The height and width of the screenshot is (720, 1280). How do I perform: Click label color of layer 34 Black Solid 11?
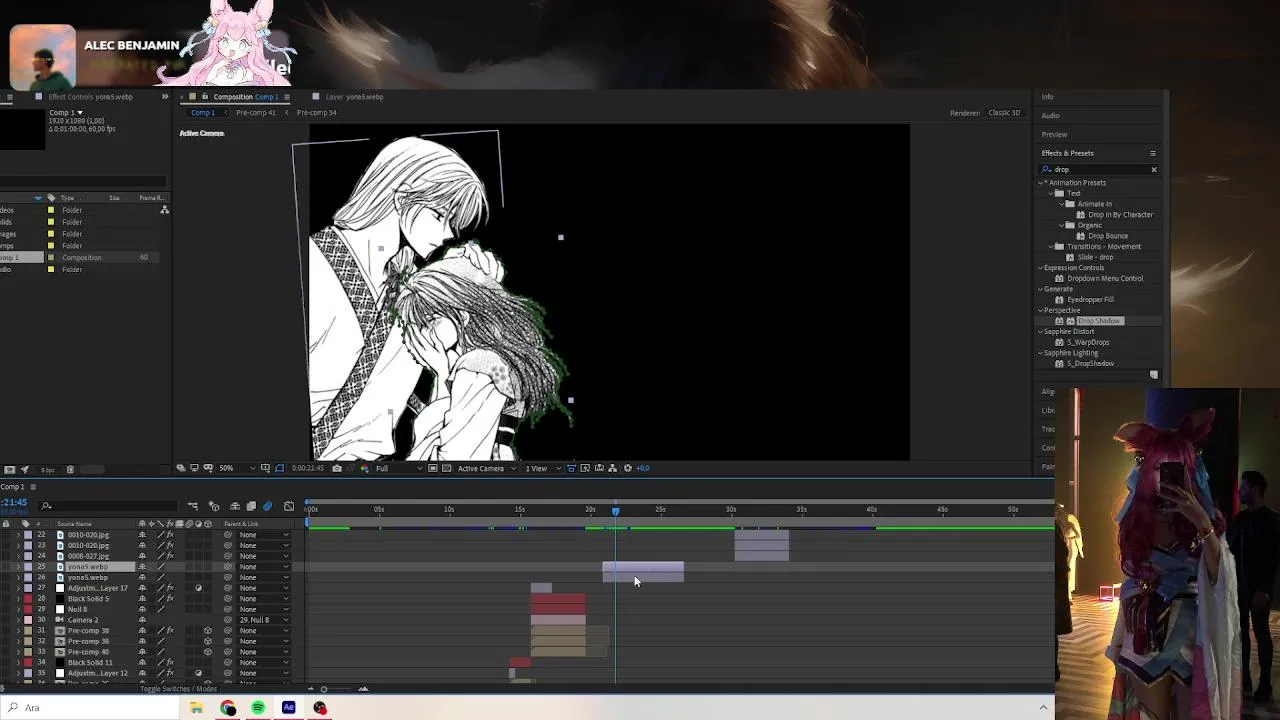(x=28, y=663)
